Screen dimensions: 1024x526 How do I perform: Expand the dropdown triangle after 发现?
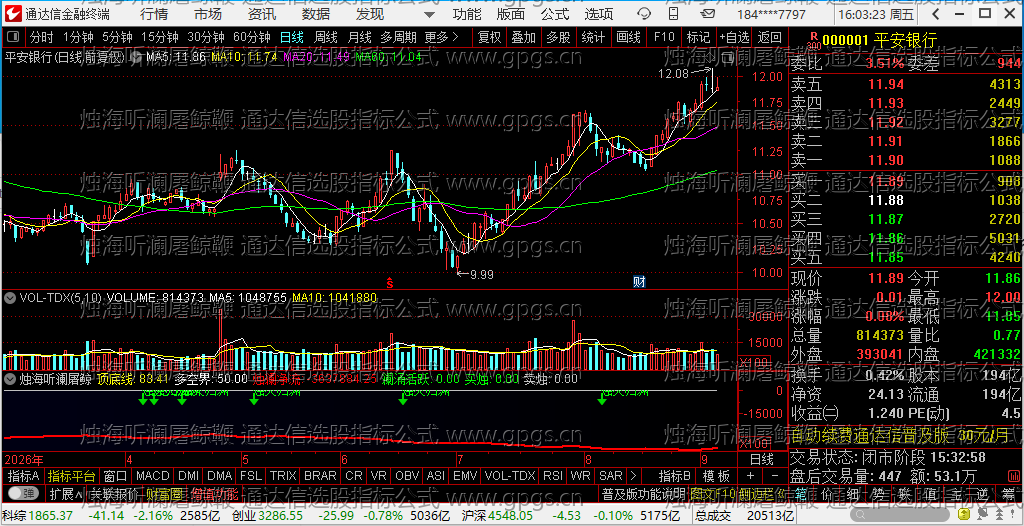(428, 14)
